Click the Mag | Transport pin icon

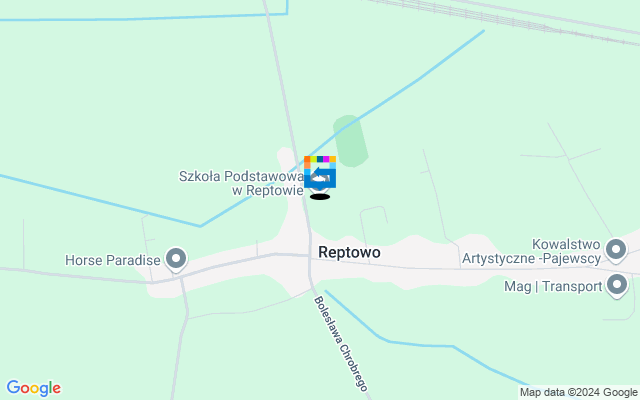[x=617, y=286]
